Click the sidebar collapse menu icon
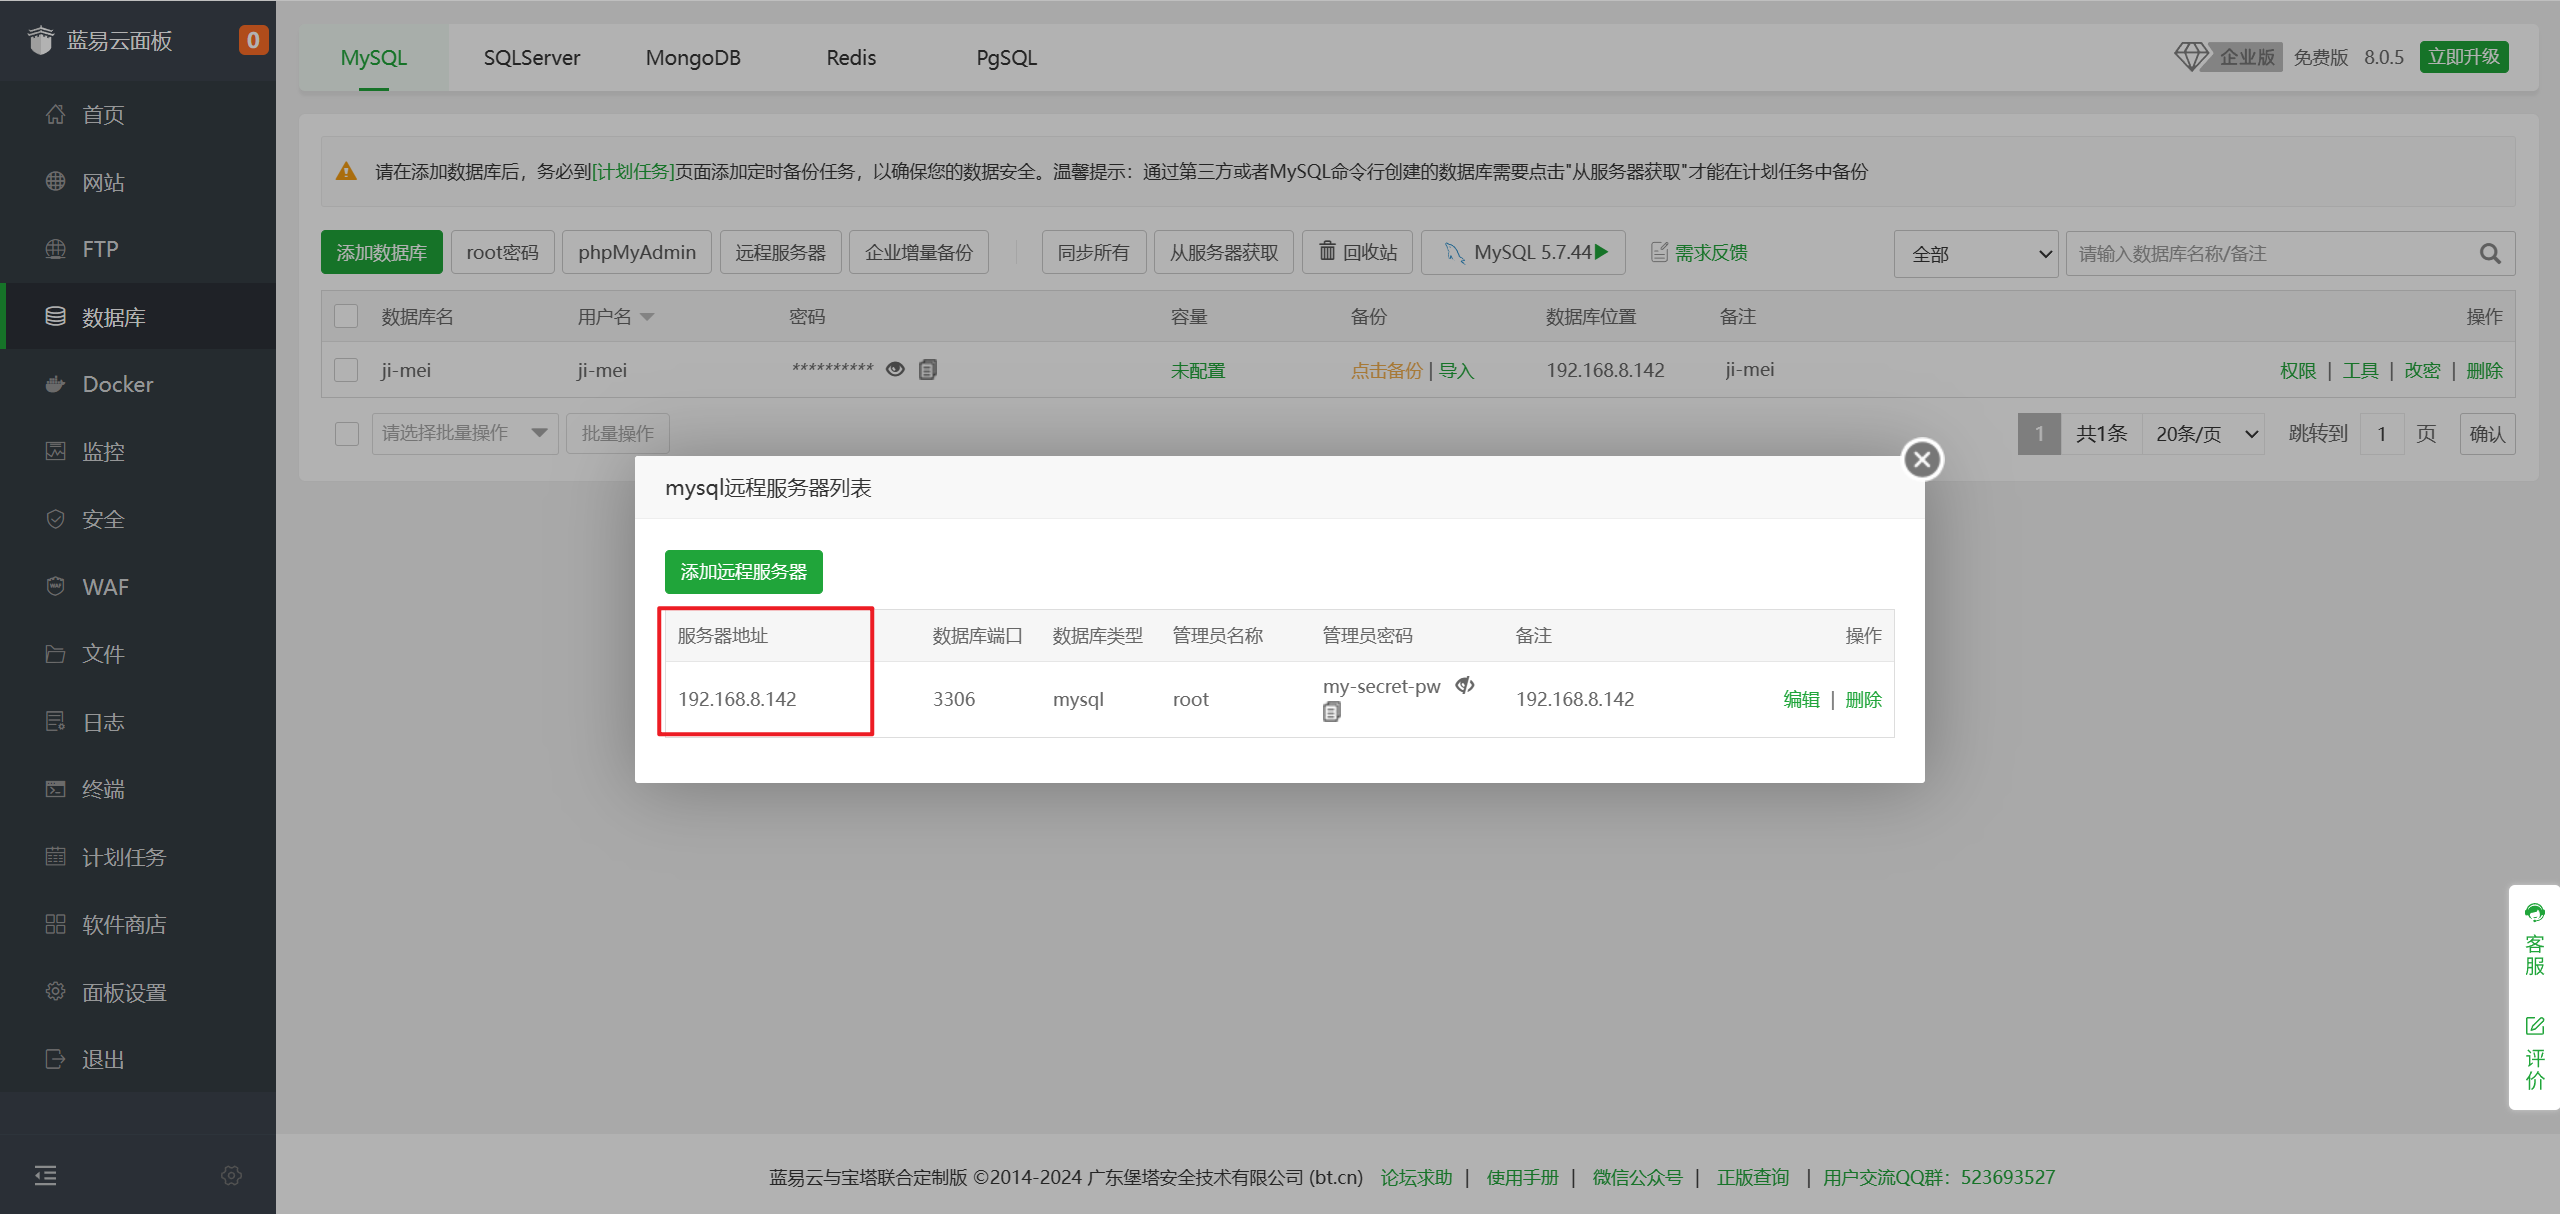This screenshot has height=1214, width=2560. coord(46,1175)
